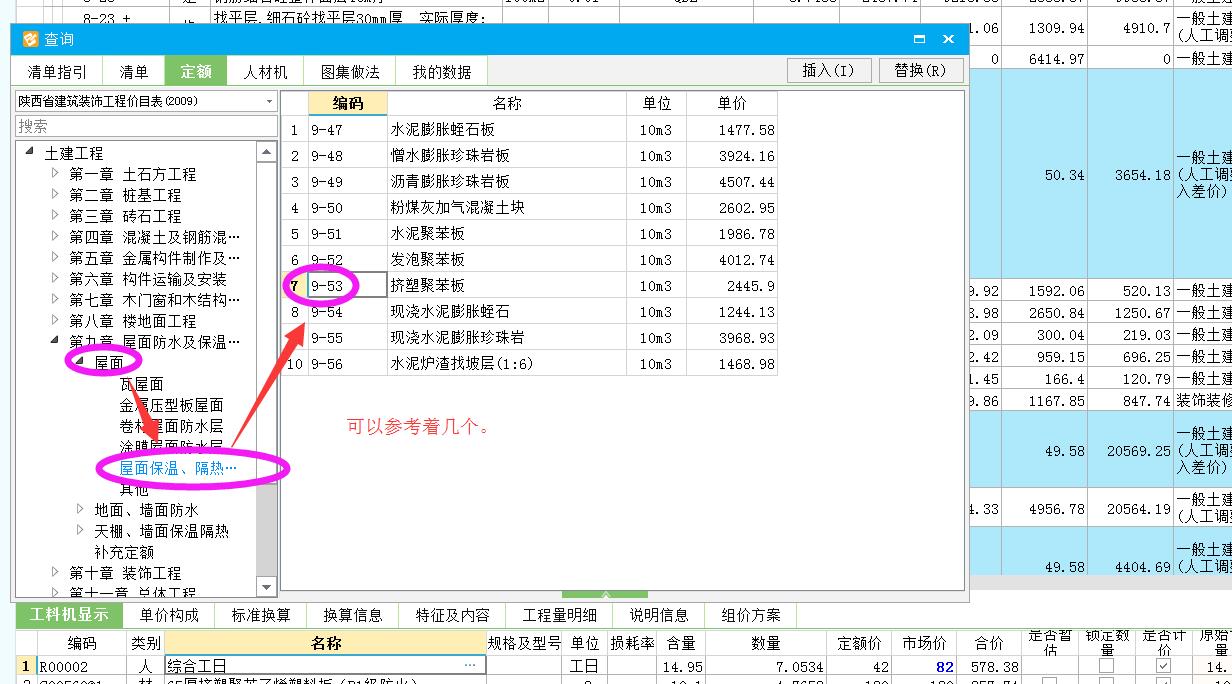Select 补充定额 tree item
This screenshot has width=1232, height=684.
124,551
